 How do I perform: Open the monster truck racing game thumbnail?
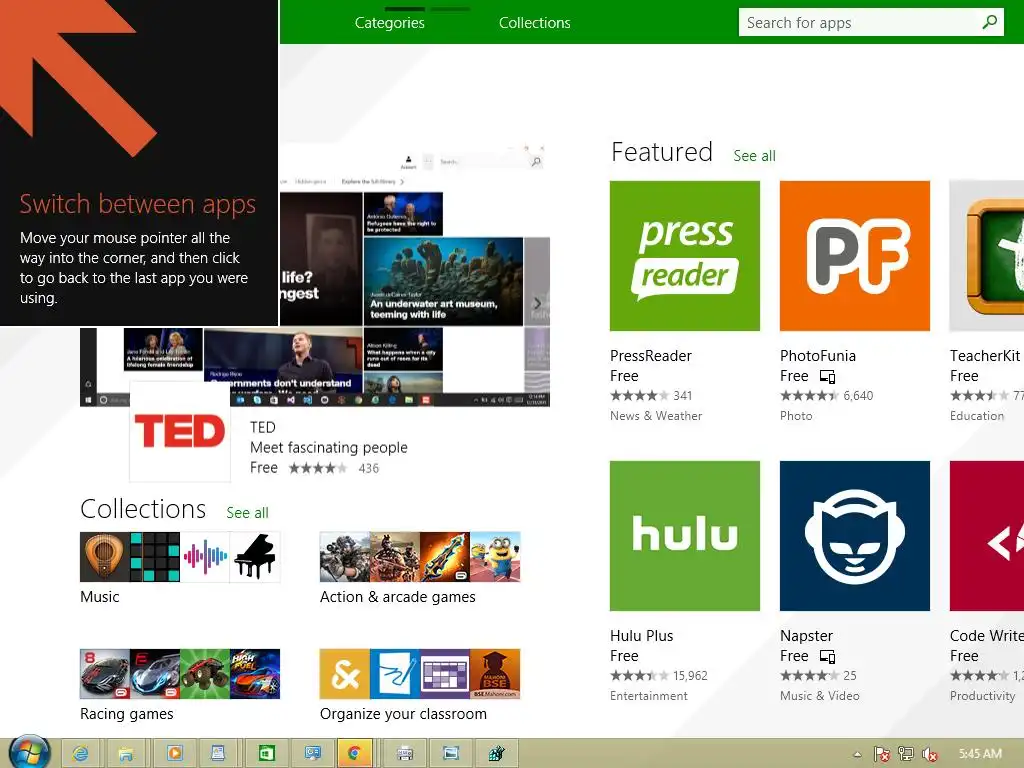click(x=205, y=674)
